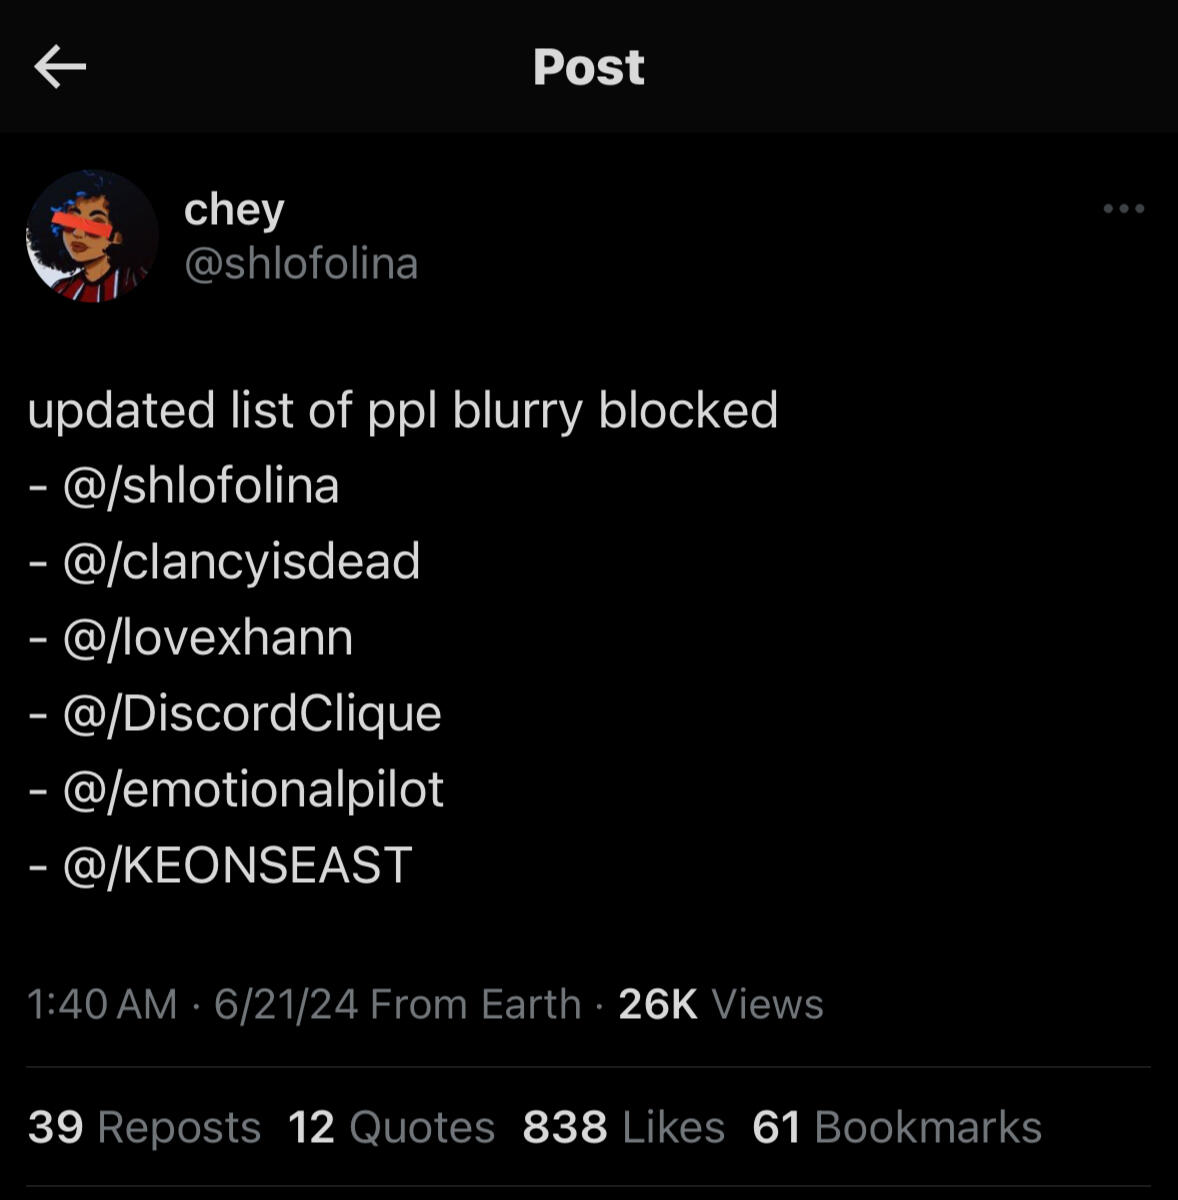Tap the @/lovexhann line in the post
This screenshot has height=1200, width=1178.
pyautogui.click(x=191, y=637)
